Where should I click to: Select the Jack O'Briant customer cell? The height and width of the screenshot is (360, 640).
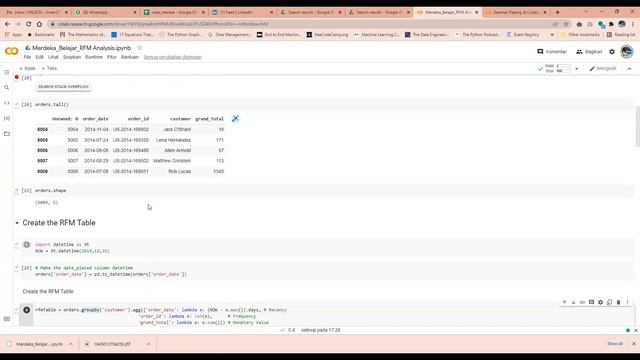point(177,129)
